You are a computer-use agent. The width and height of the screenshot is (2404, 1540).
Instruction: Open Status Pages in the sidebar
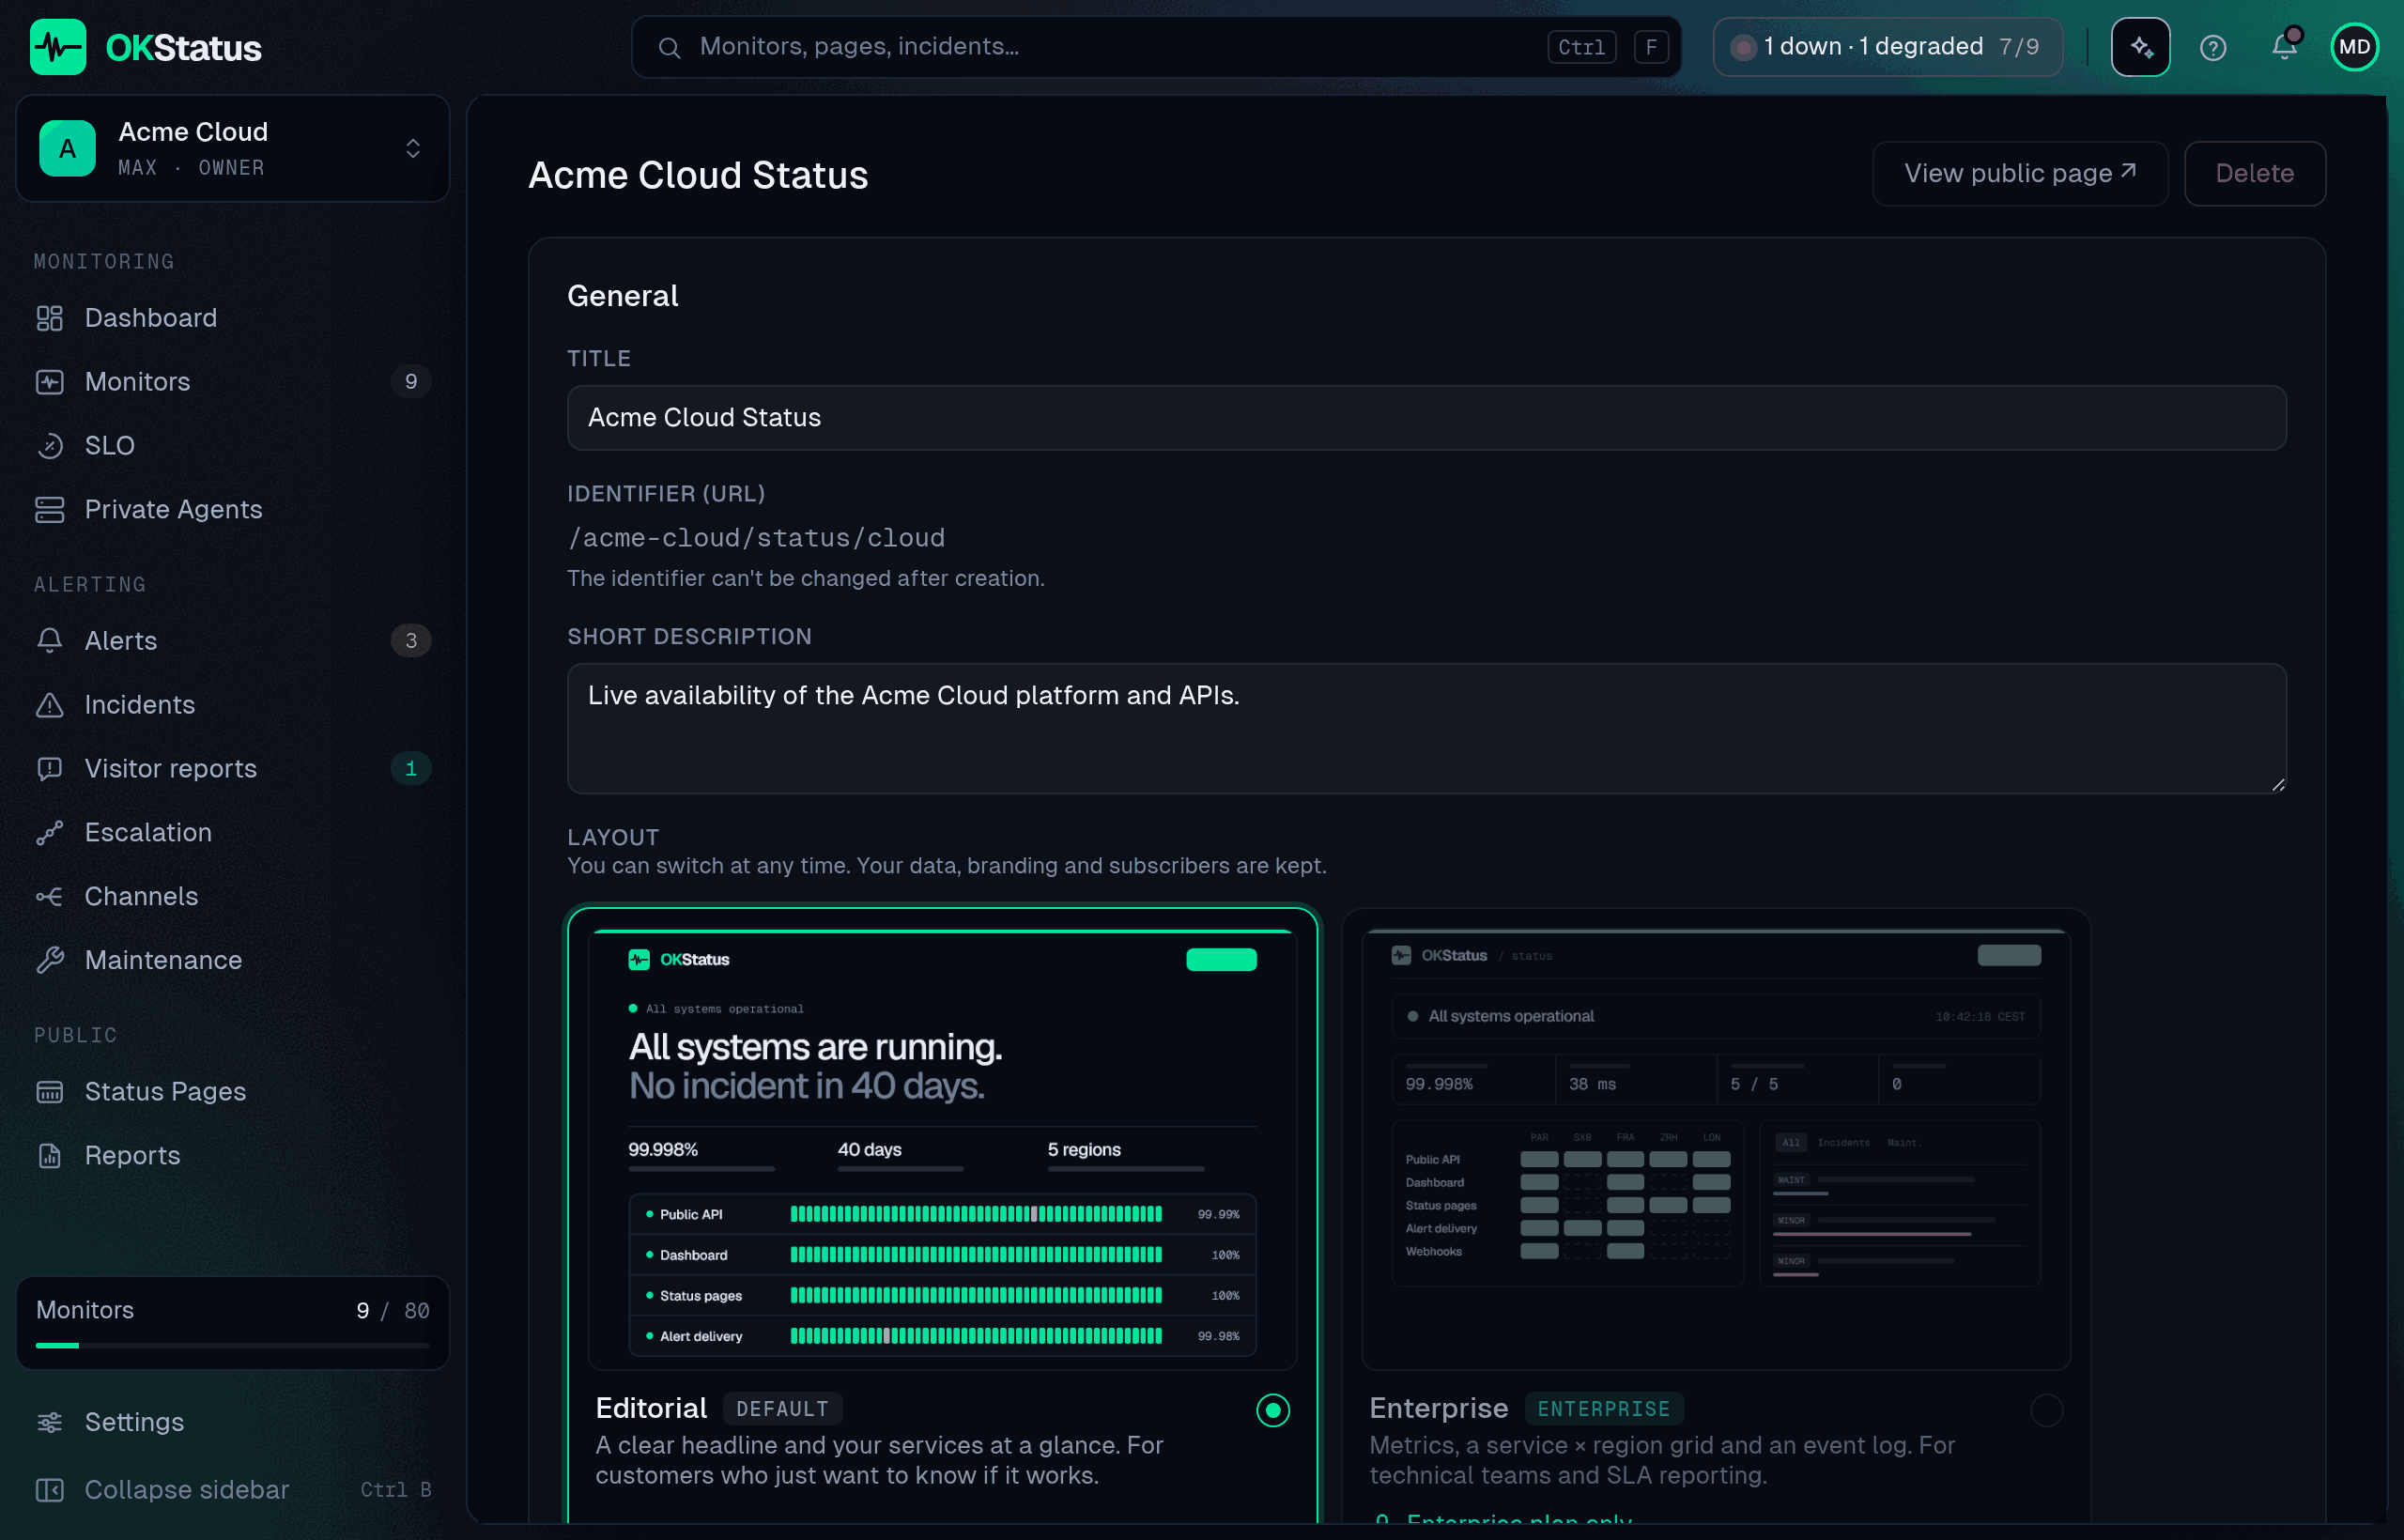232,1092
